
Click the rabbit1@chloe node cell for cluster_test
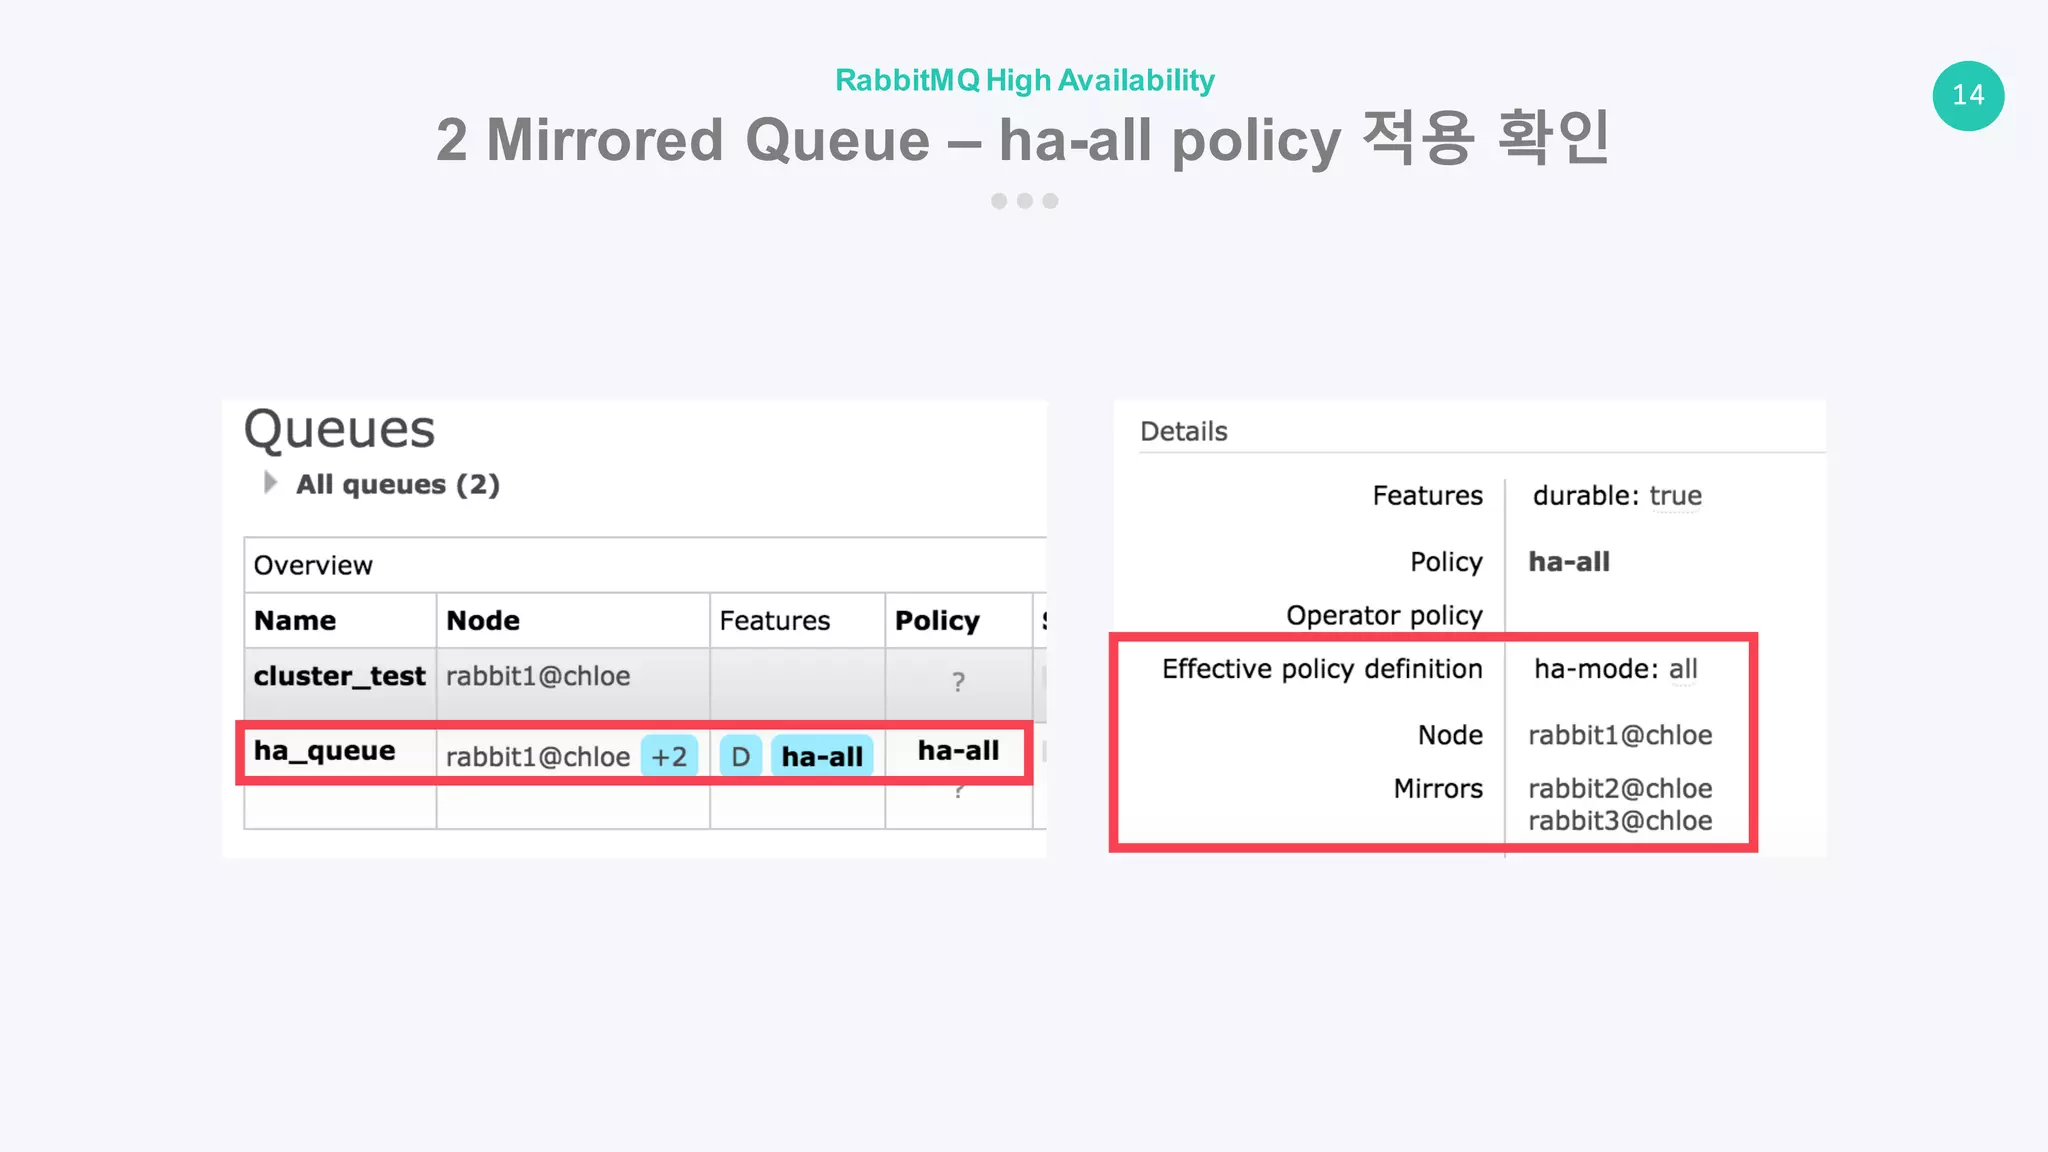(x=538, y=676)
